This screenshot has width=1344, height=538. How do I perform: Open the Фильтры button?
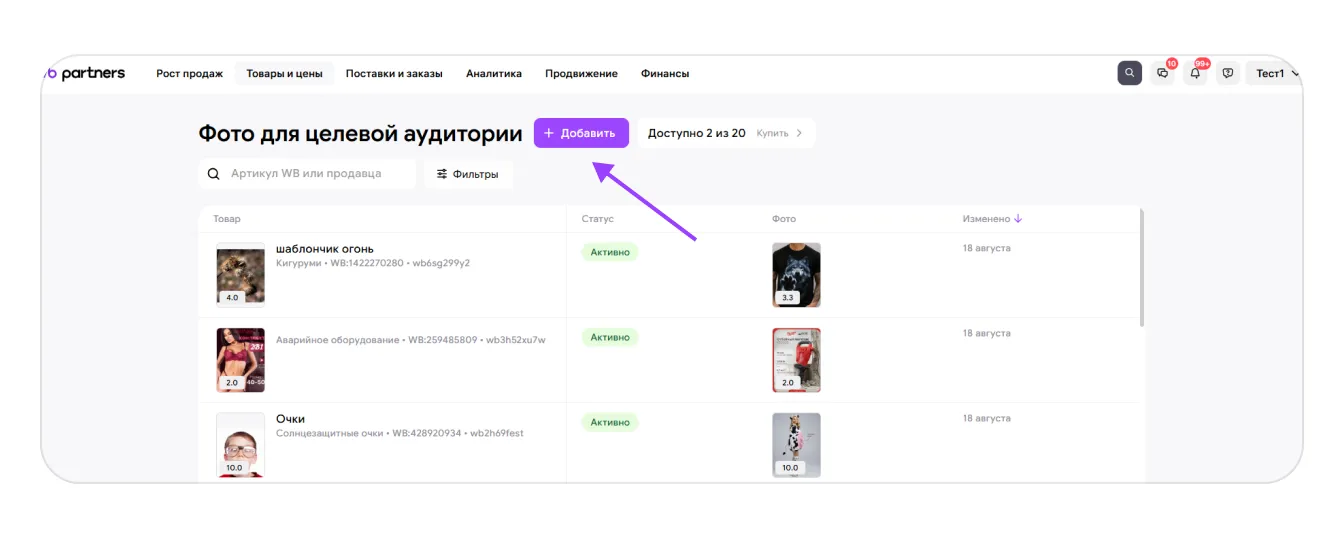click(468, 174)
